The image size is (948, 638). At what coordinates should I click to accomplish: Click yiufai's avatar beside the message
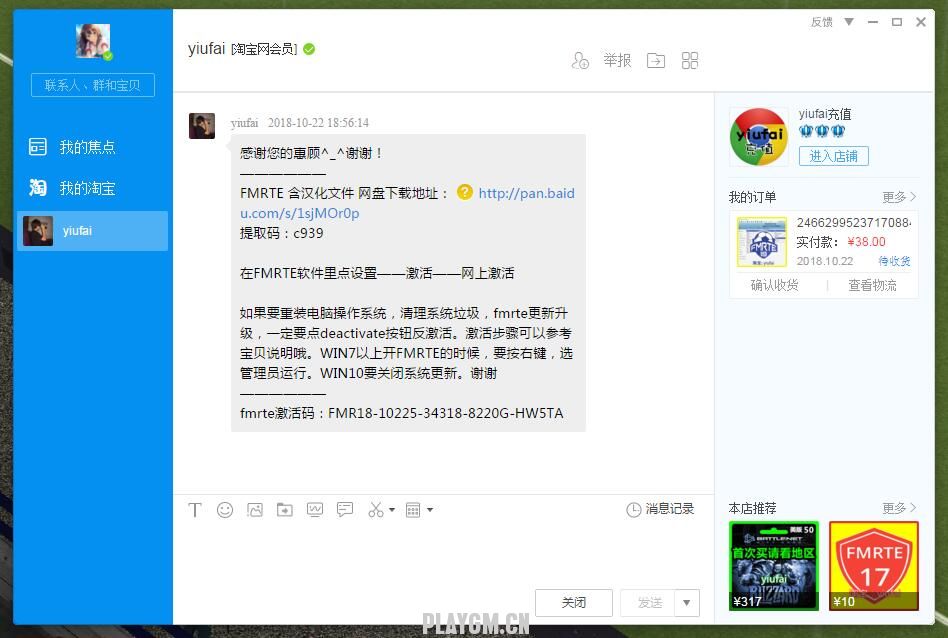[x=202, y=126]
